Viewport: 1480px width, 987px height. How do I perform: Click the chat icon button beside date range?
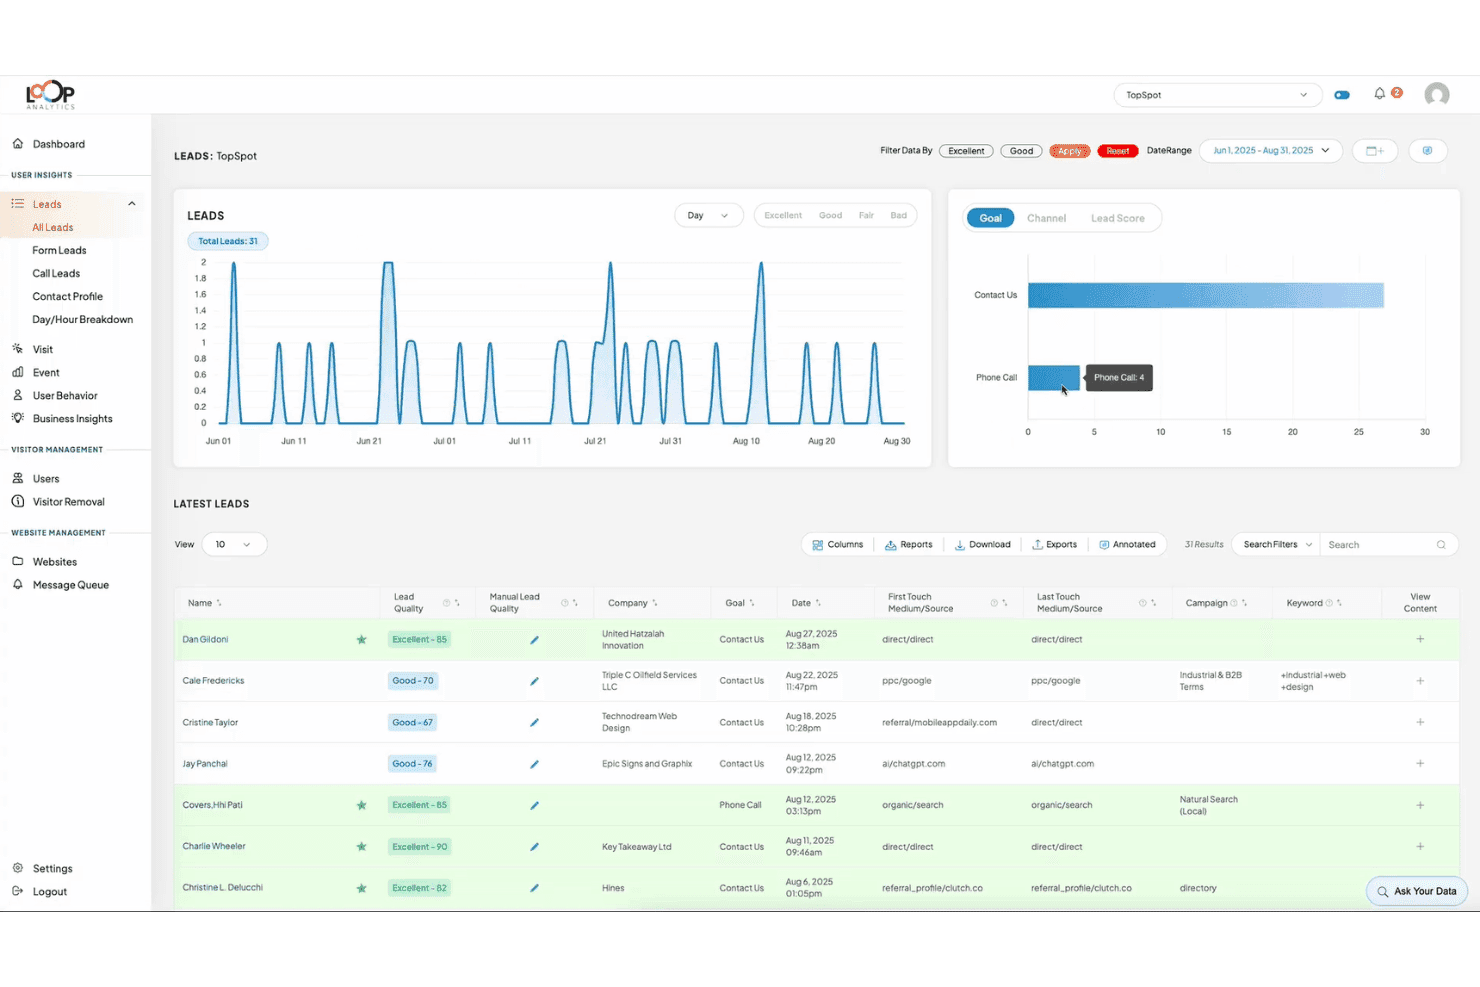click(x=1428, y=151)
